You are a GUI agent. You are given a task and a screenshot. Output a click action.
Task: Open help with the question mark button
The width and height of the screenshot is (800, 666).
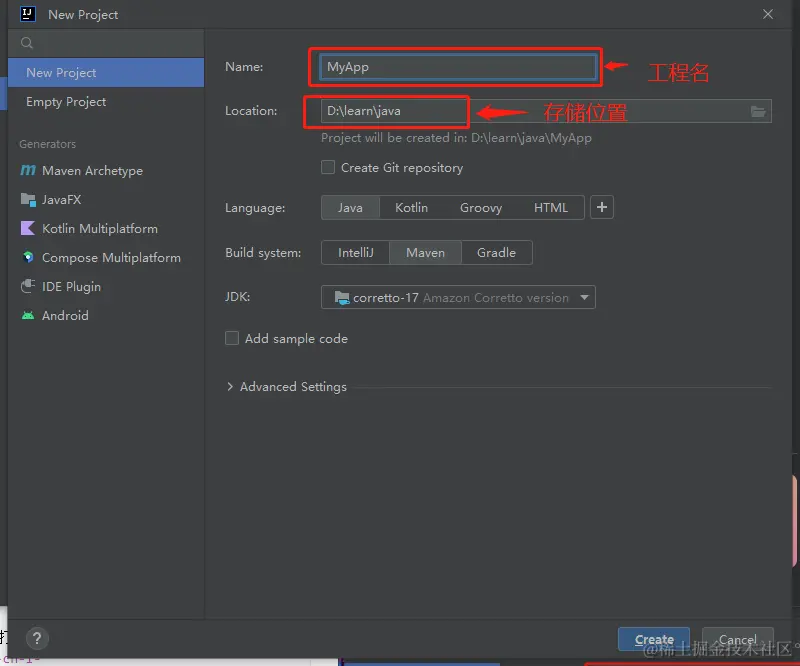pos(37,638)
